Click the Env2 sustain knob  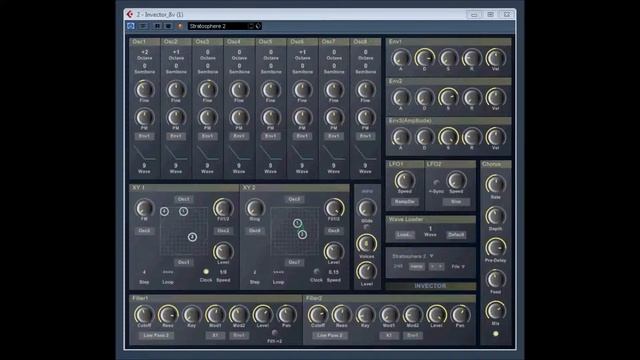(448, 98)
